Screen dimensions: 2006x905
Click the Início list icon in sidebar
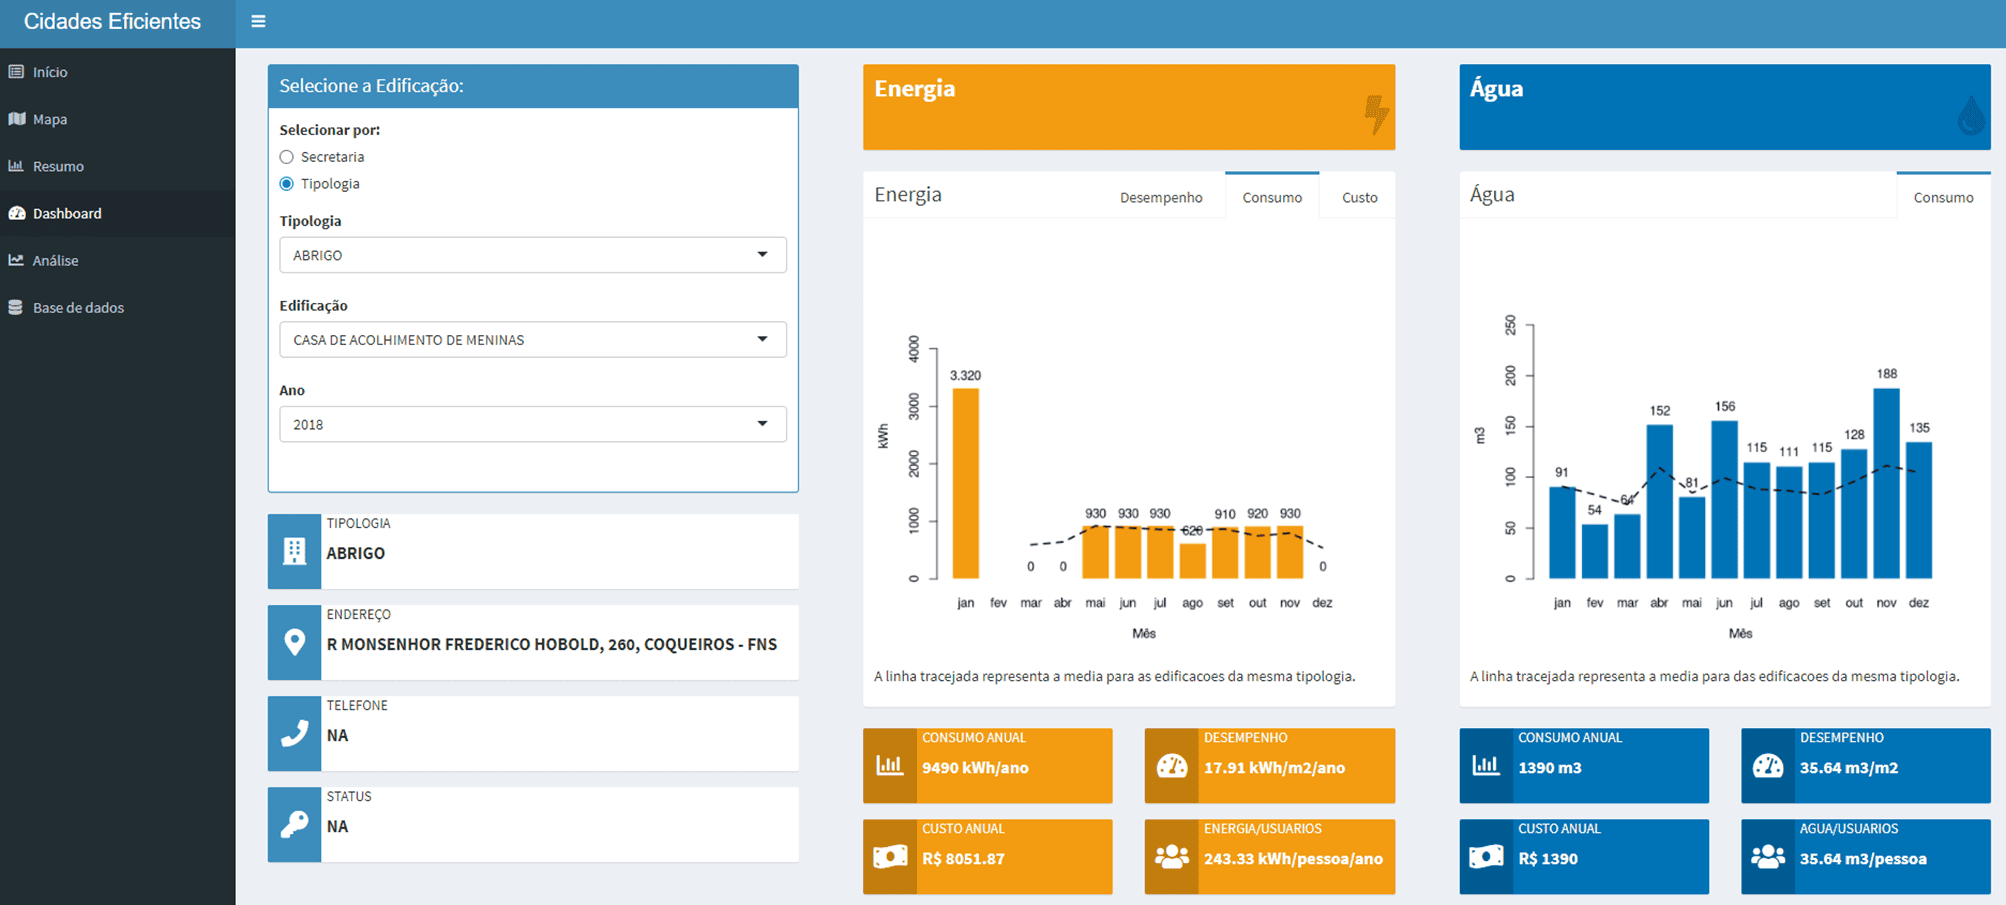pyautogui.click(x=16, y=72)
